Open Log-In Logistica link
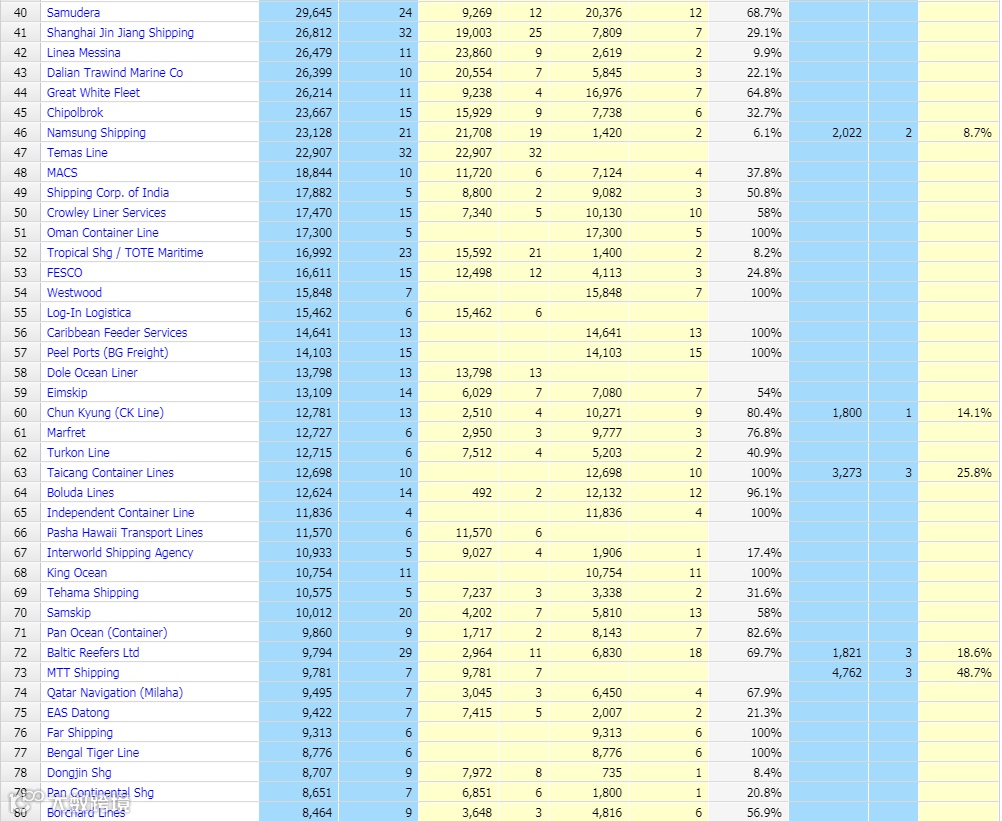1002x821 pixels. pyautogui.click(x=89, y=312)
